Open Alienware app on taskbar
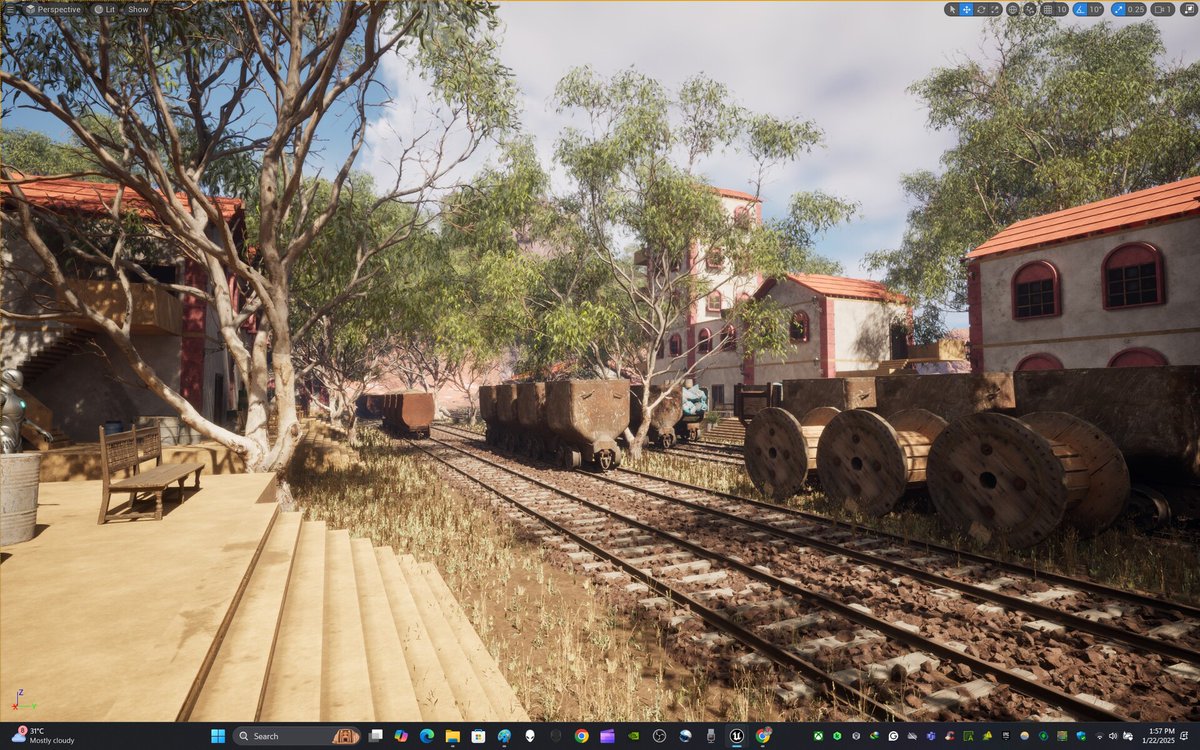Viewport: 1200px width, 750px height. 530,736
